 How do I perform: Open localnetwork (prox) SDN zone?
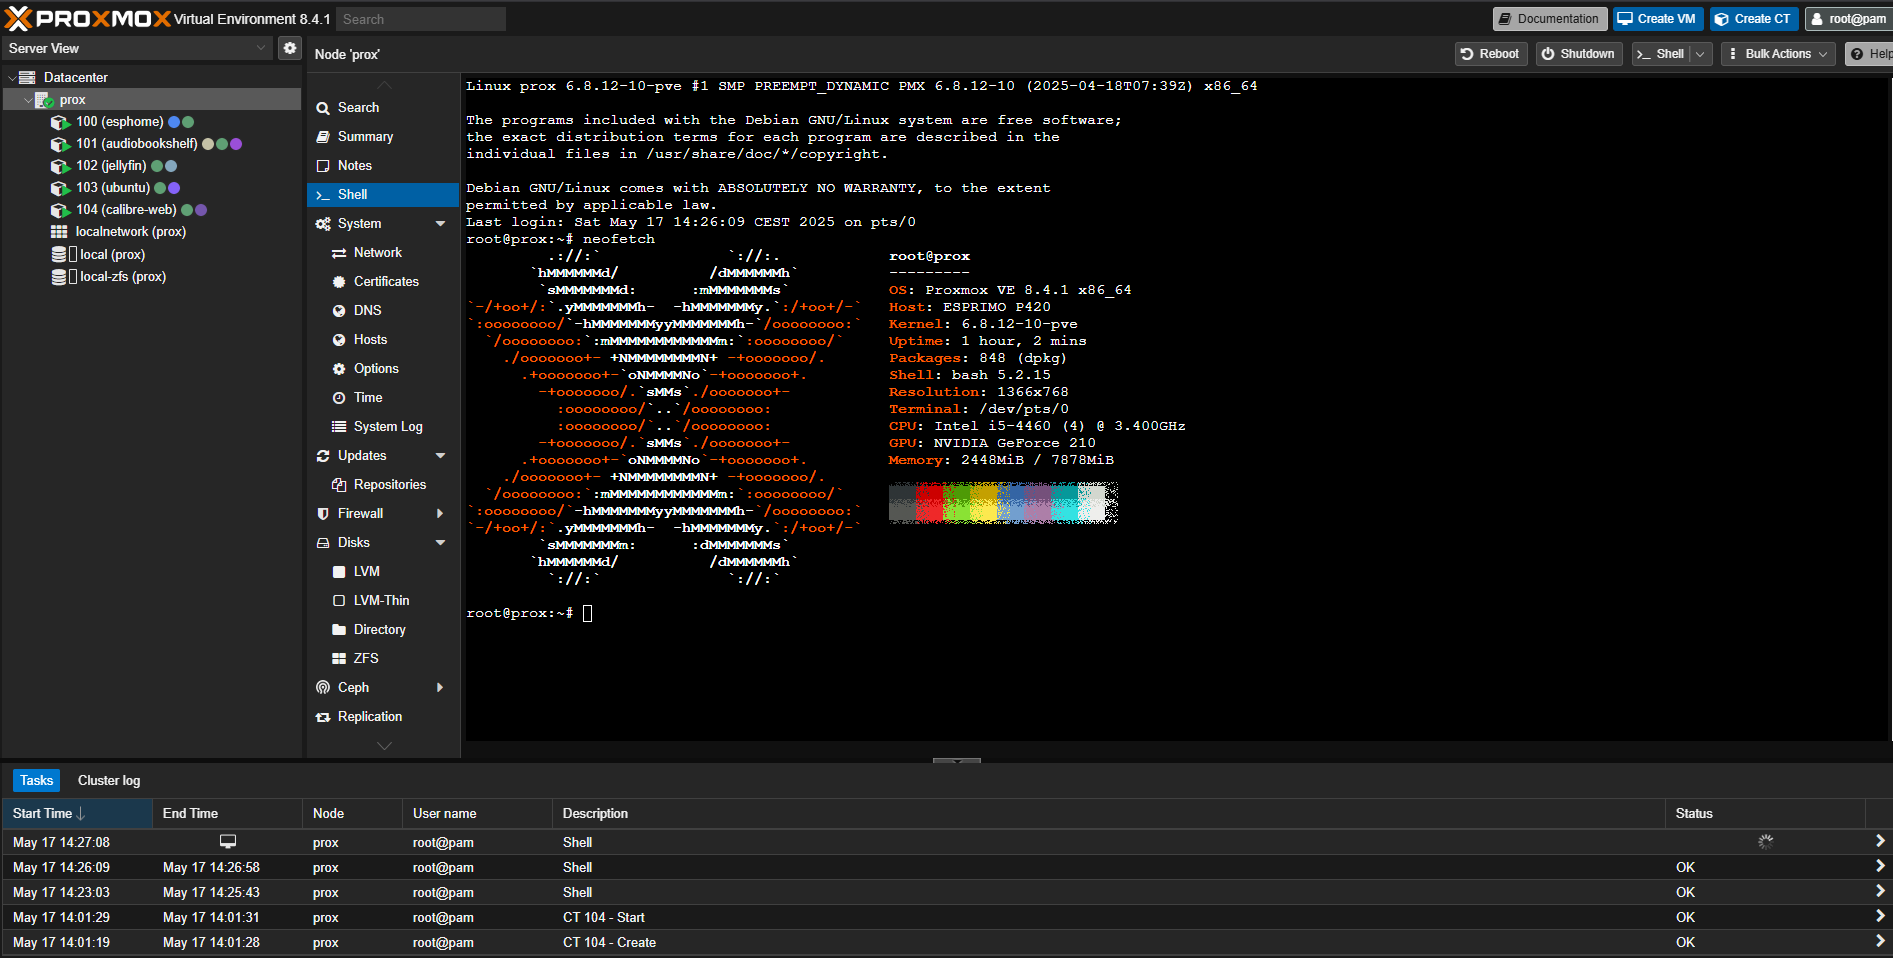pyautogui.click(x=130, y=232)
